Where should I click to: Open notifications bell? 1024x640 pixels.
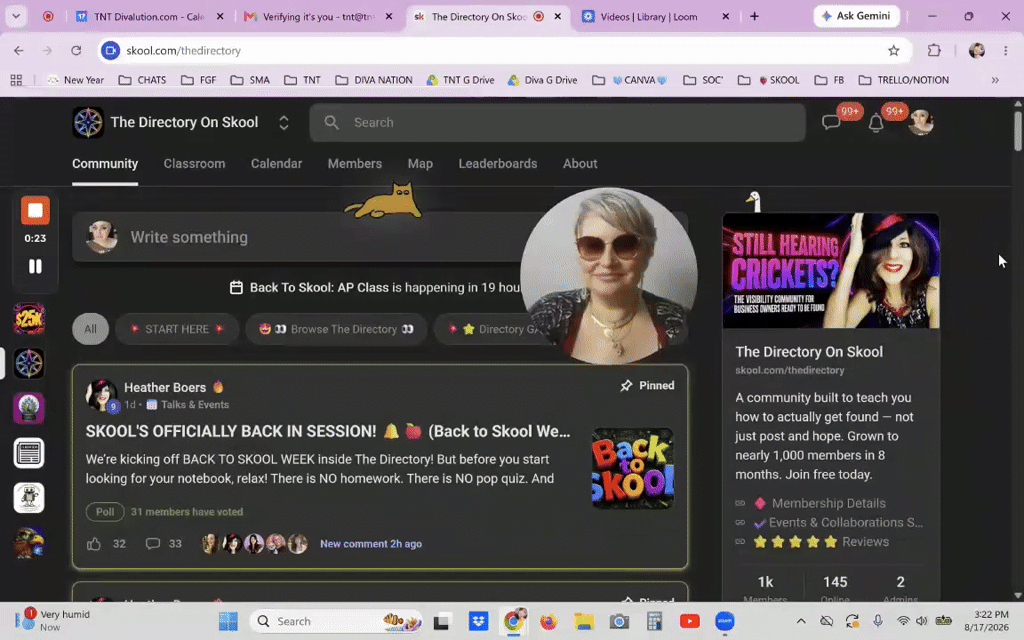(876, 122)
